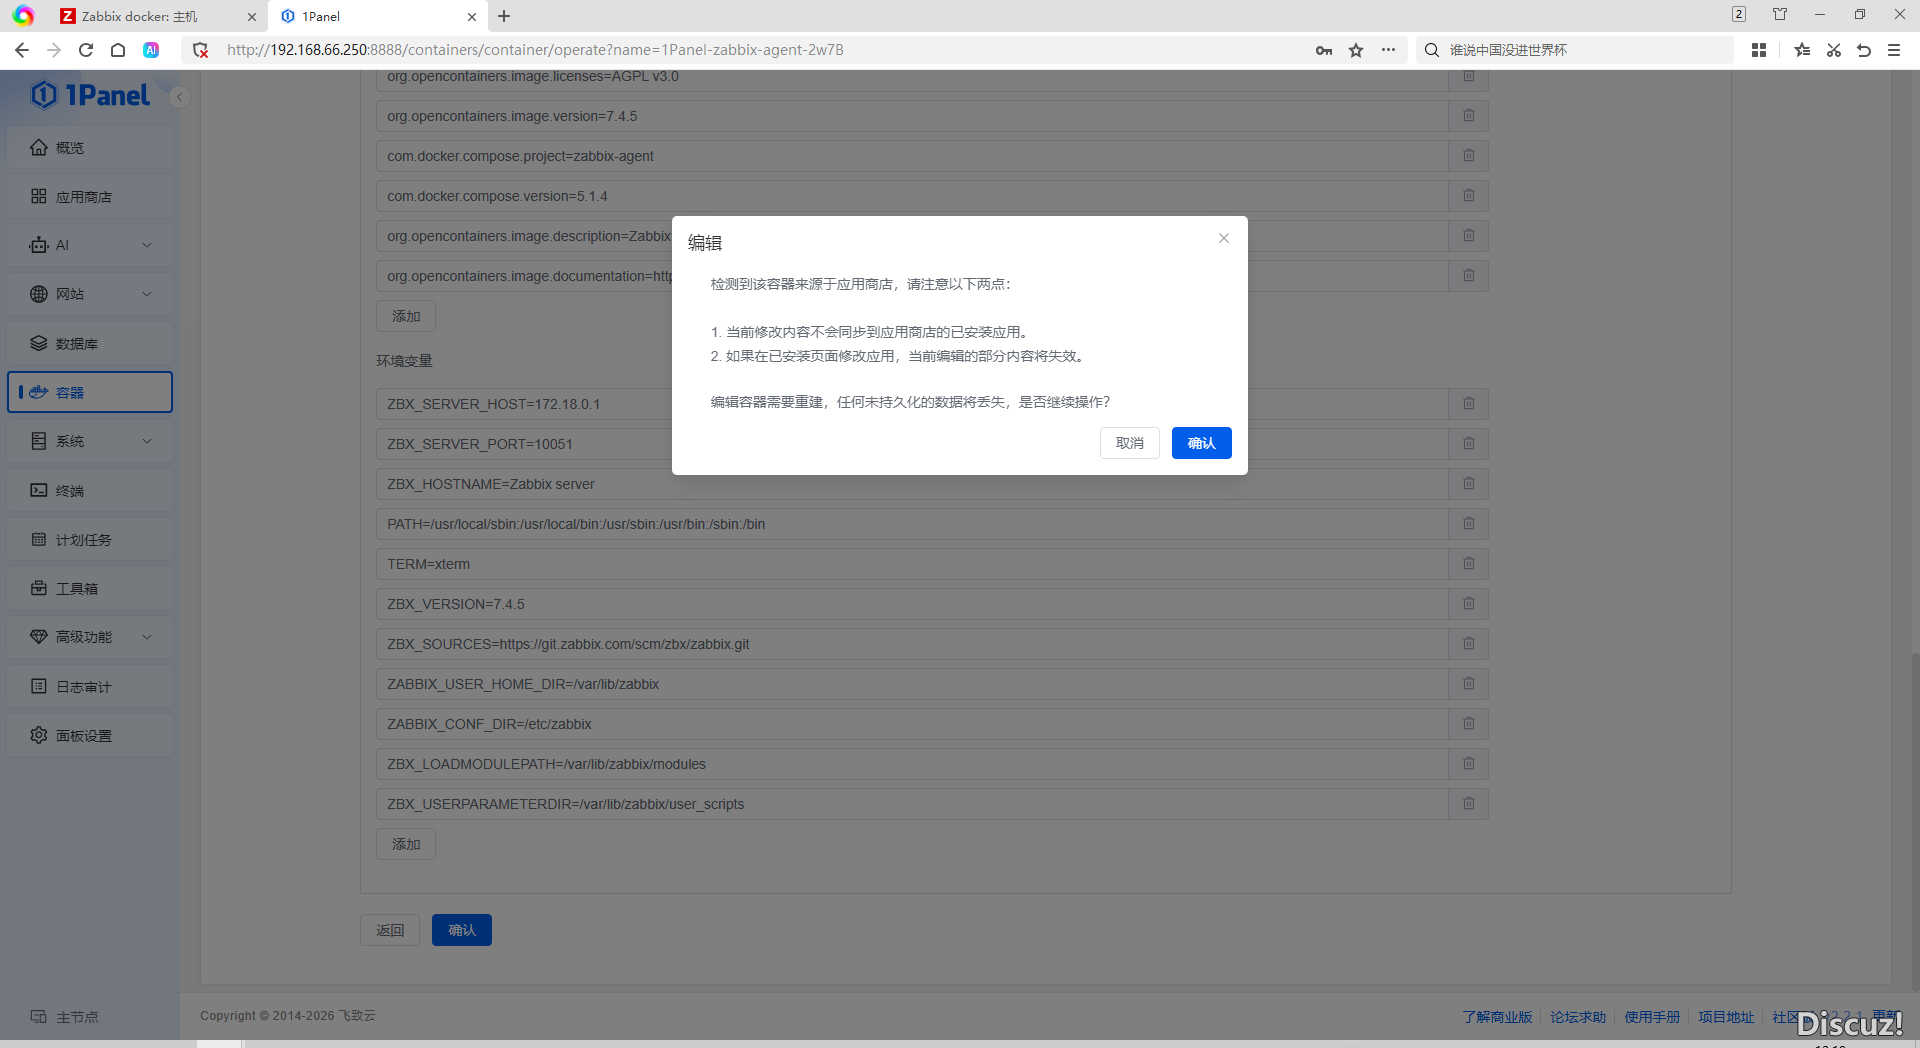Click the 主节点 node selector at the sidebar bottom

coord(65,1017)
